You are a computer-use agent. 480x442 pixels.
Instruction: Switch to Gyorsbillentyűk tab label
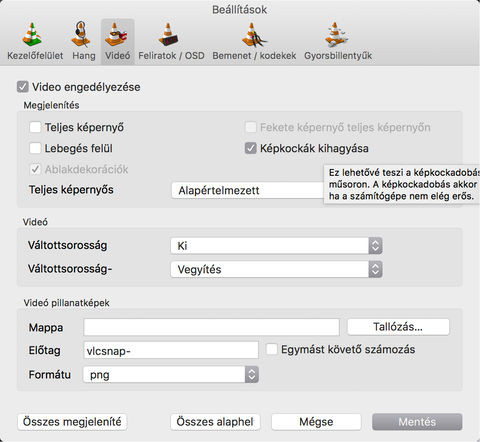338,56
